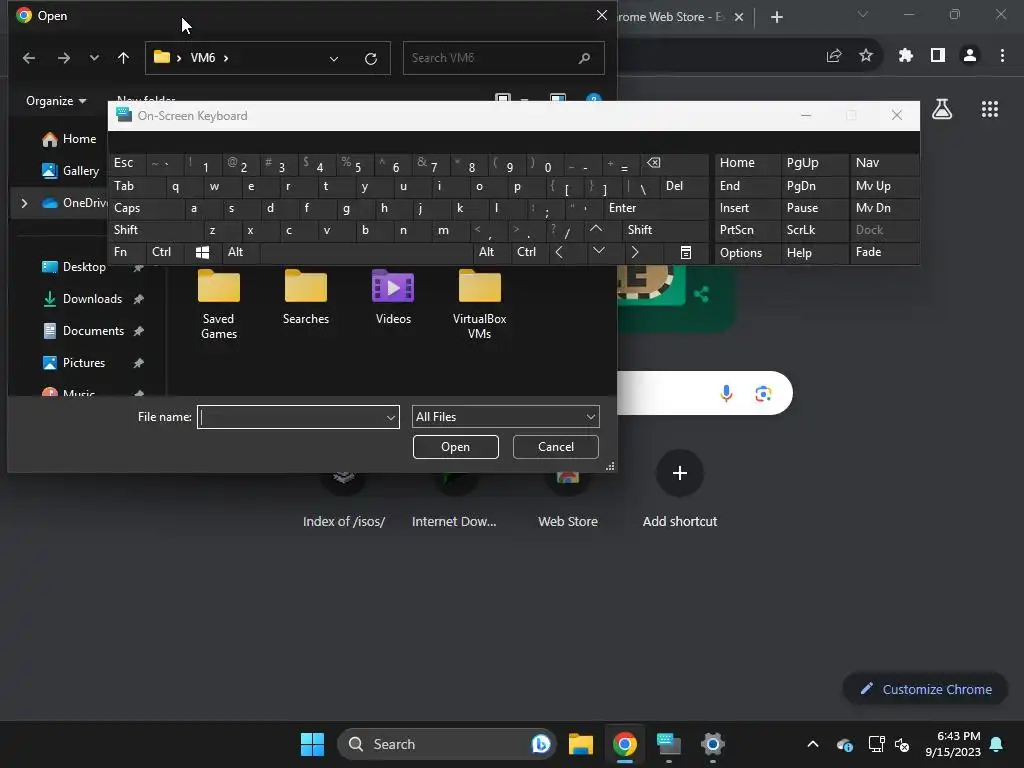The image size is (1024, 768).
Task: Go up one folder level arrow
Action: (123, 58)
